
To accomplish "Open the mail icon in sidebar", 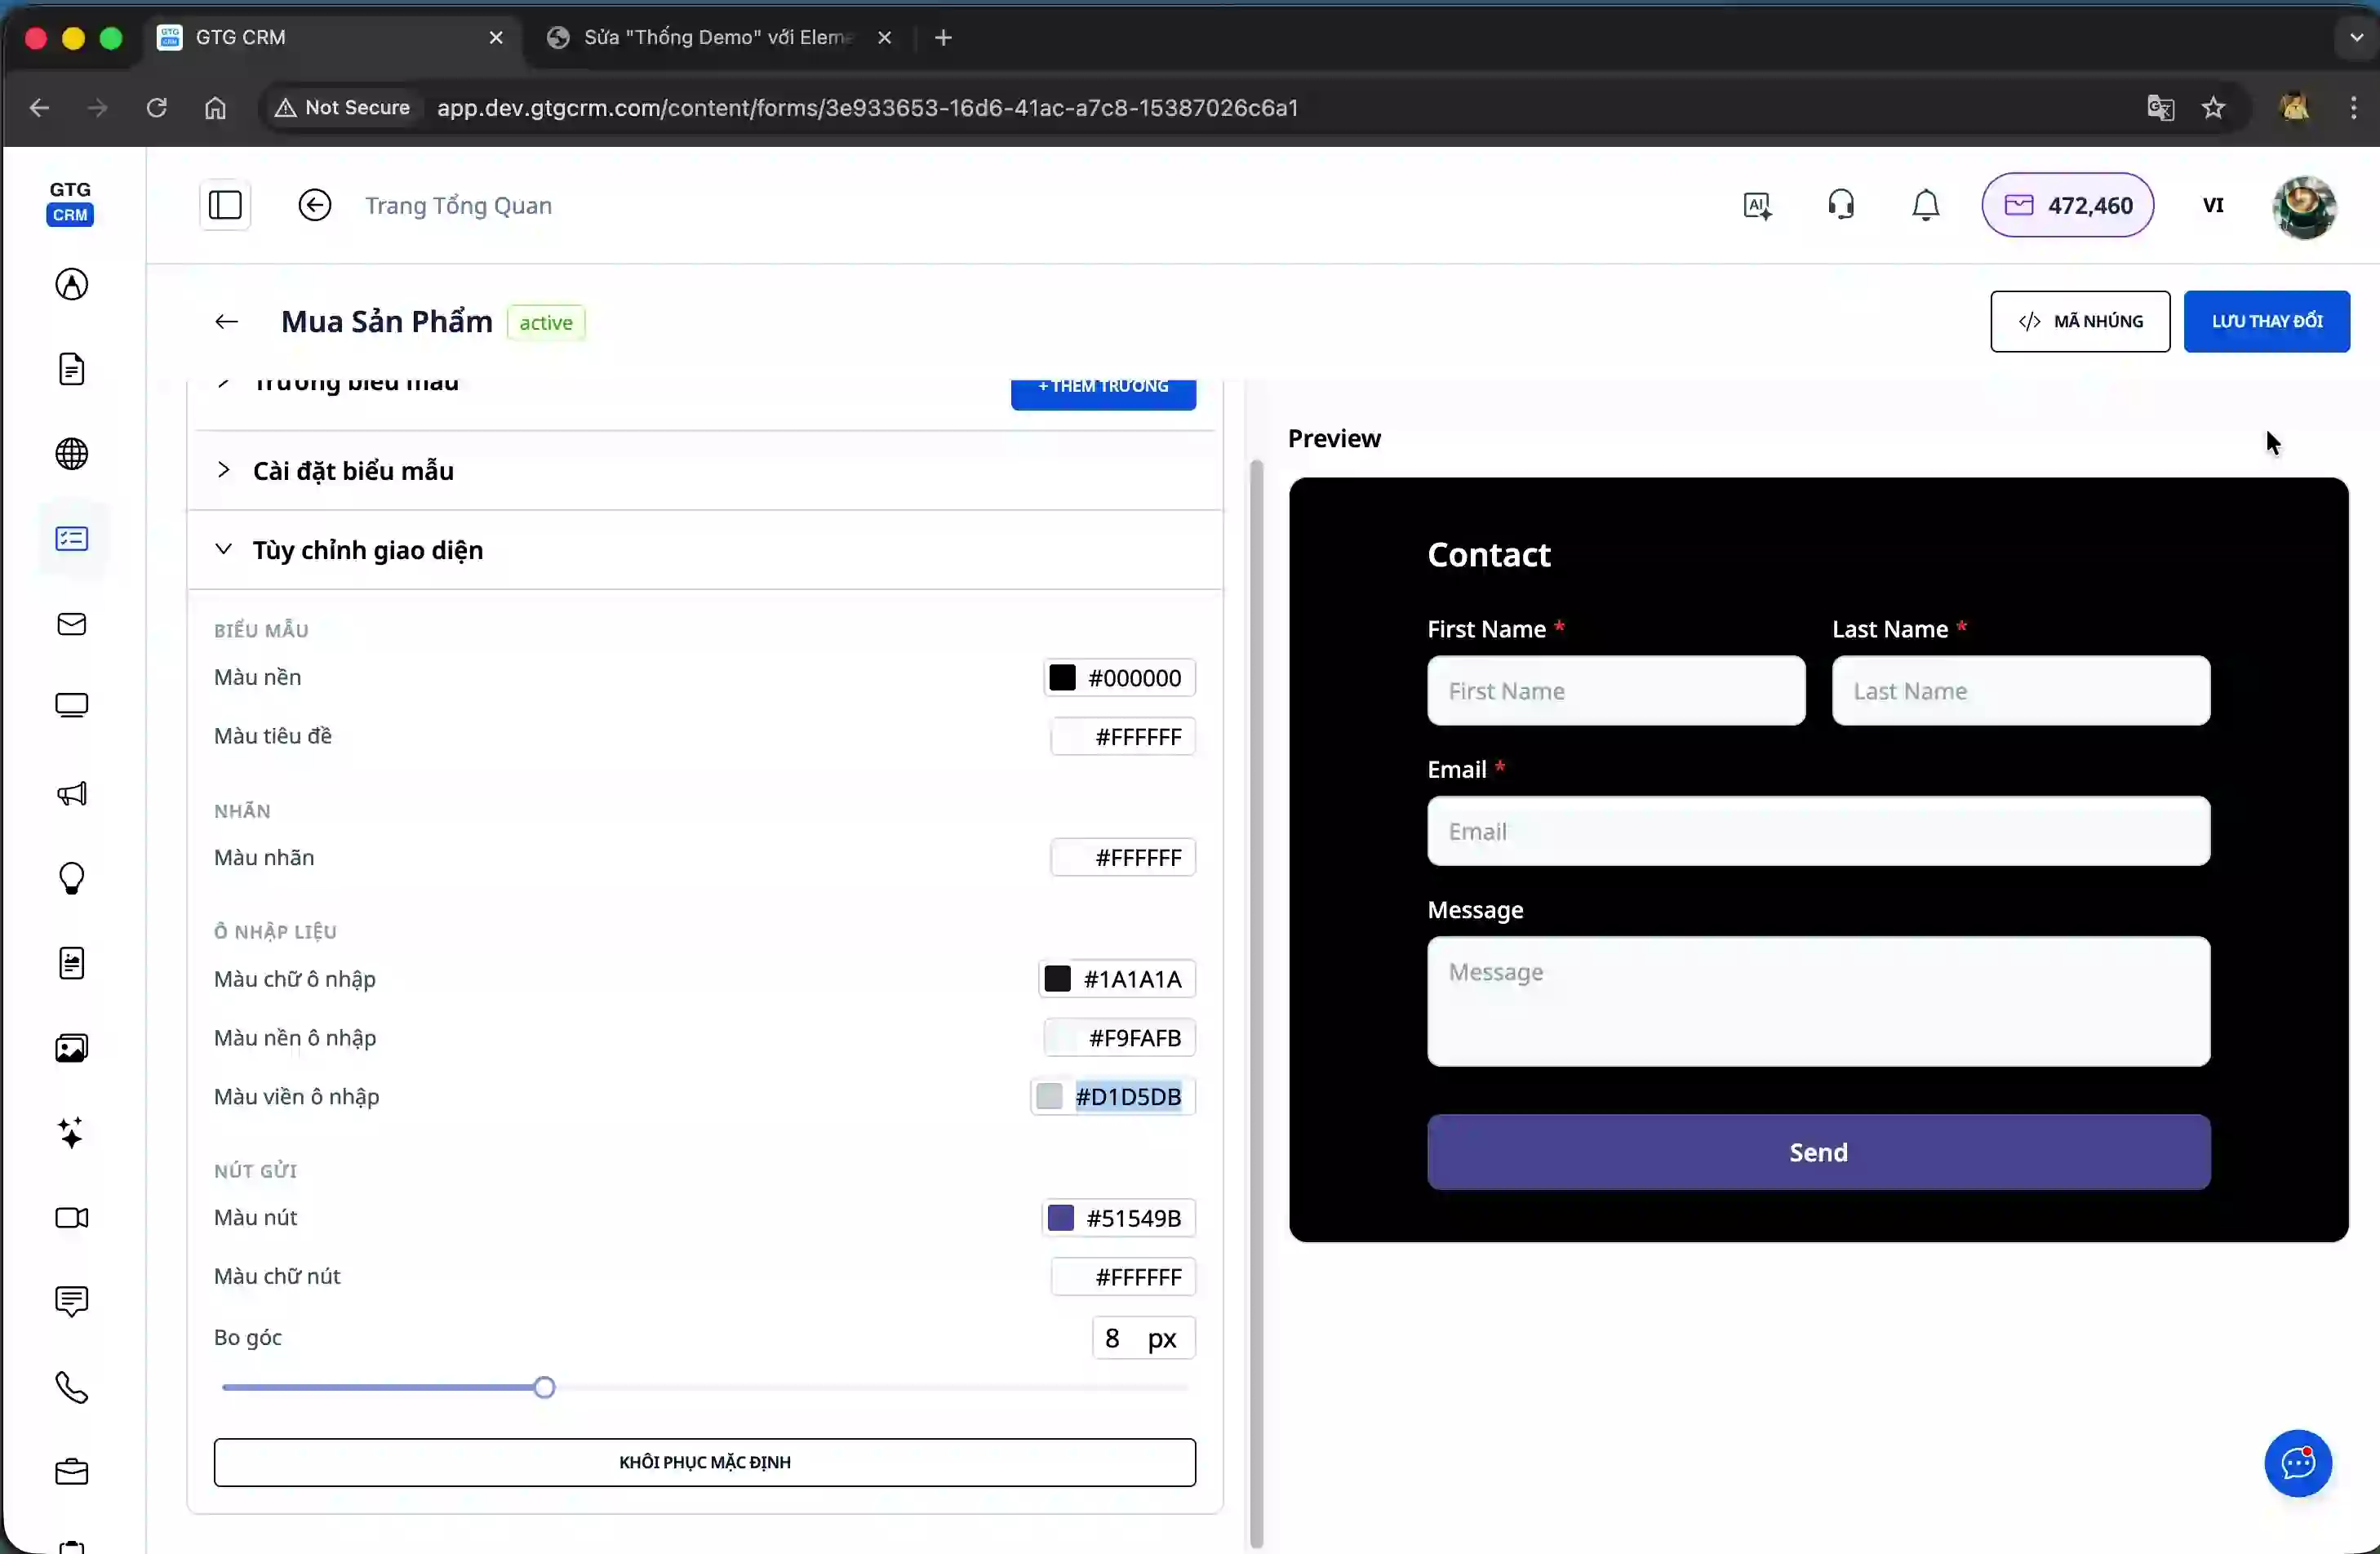I will 72,625.
